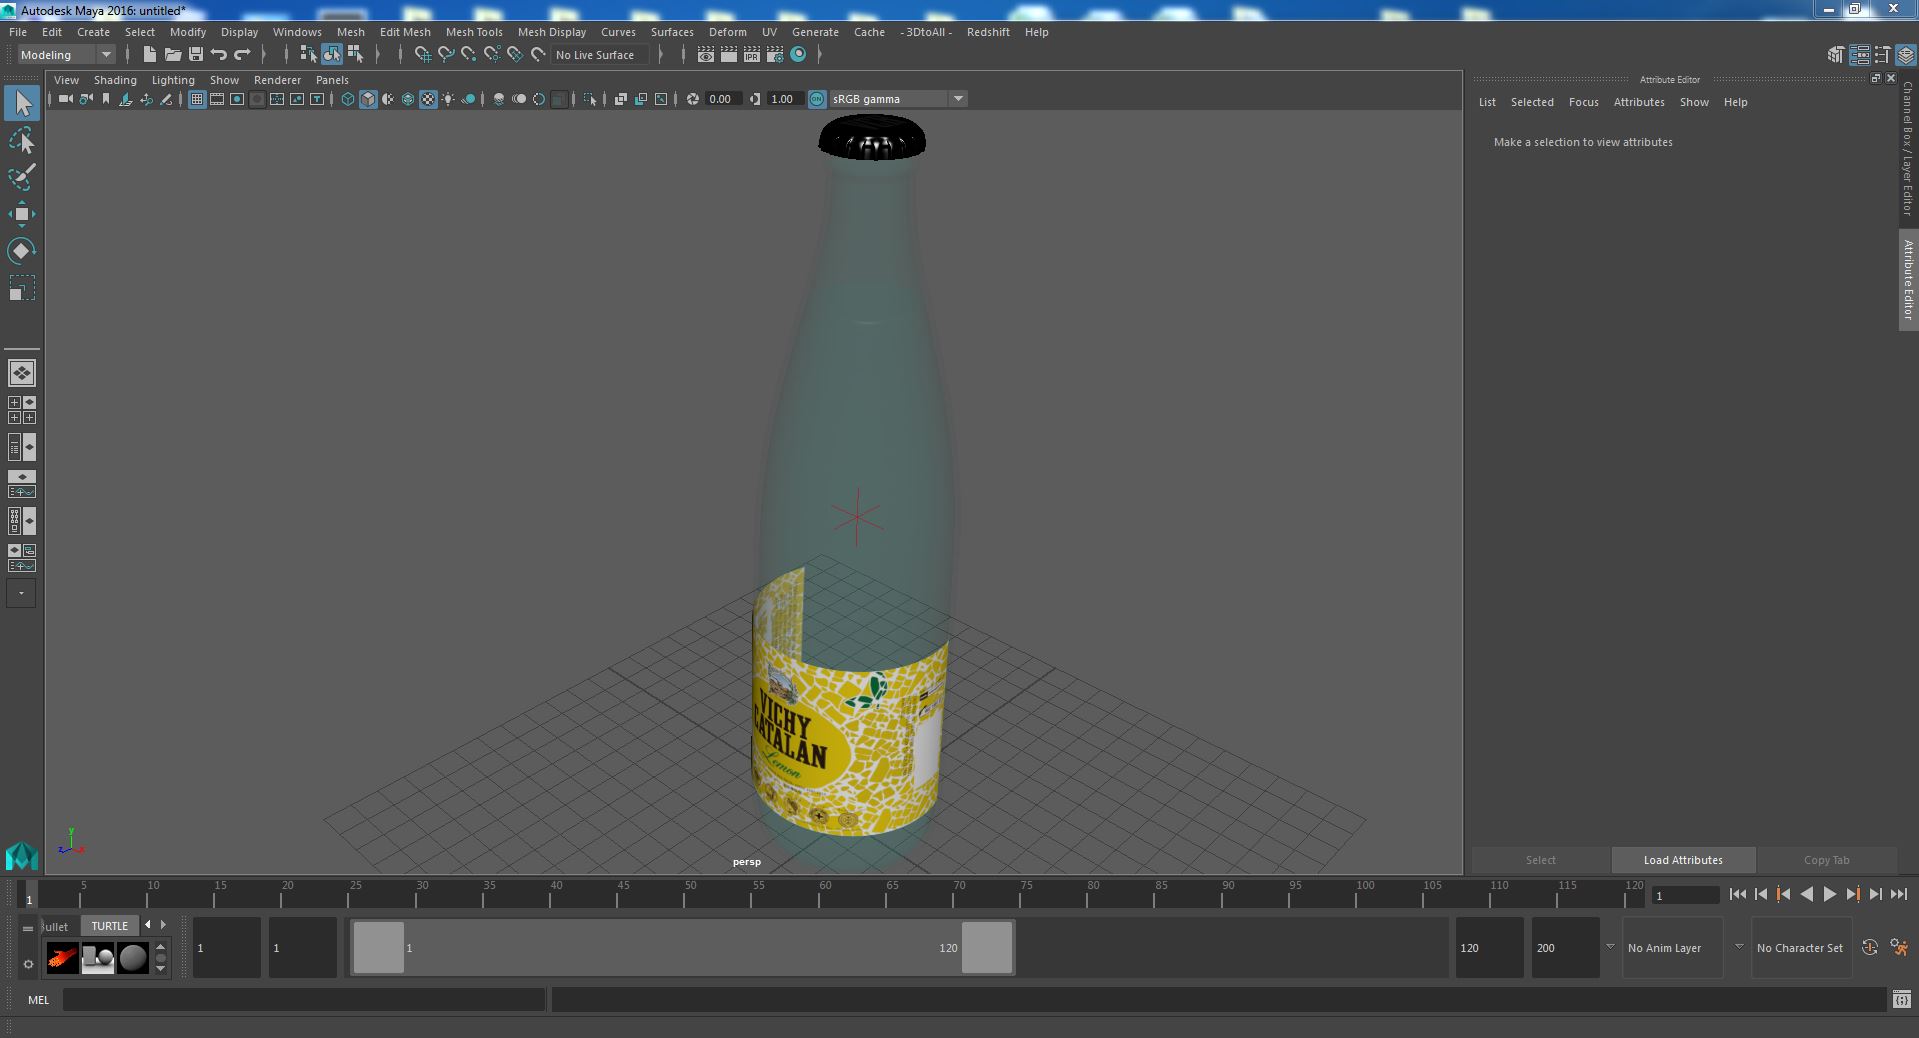Toggle snap to curves

coord(446,55)
